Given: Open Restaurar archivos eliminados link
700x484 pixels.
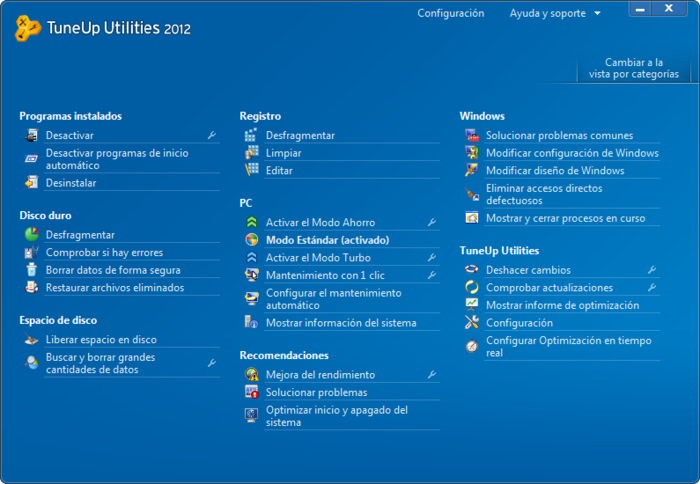Looking at the screenshot, I should (115, 288).
